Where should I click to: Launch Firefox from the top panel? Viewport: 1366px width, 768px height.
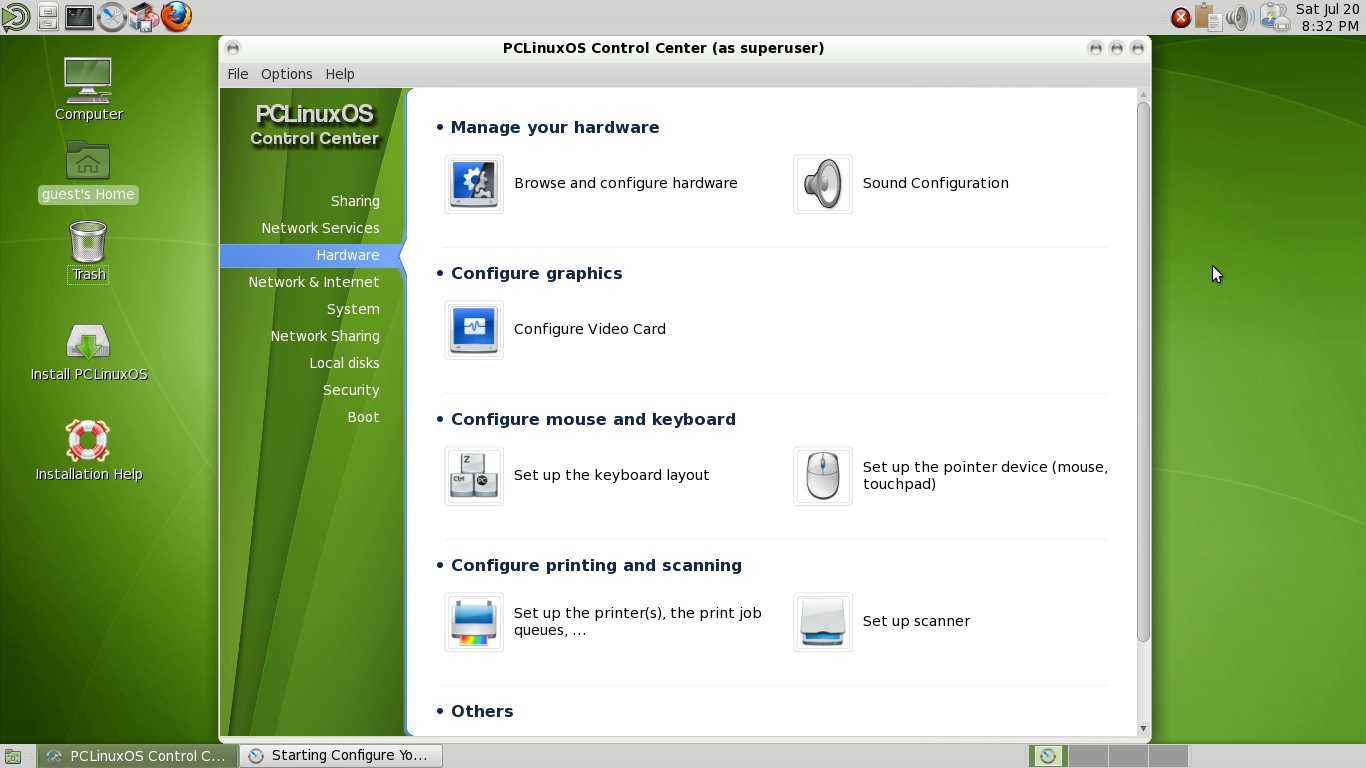(176, 16)
